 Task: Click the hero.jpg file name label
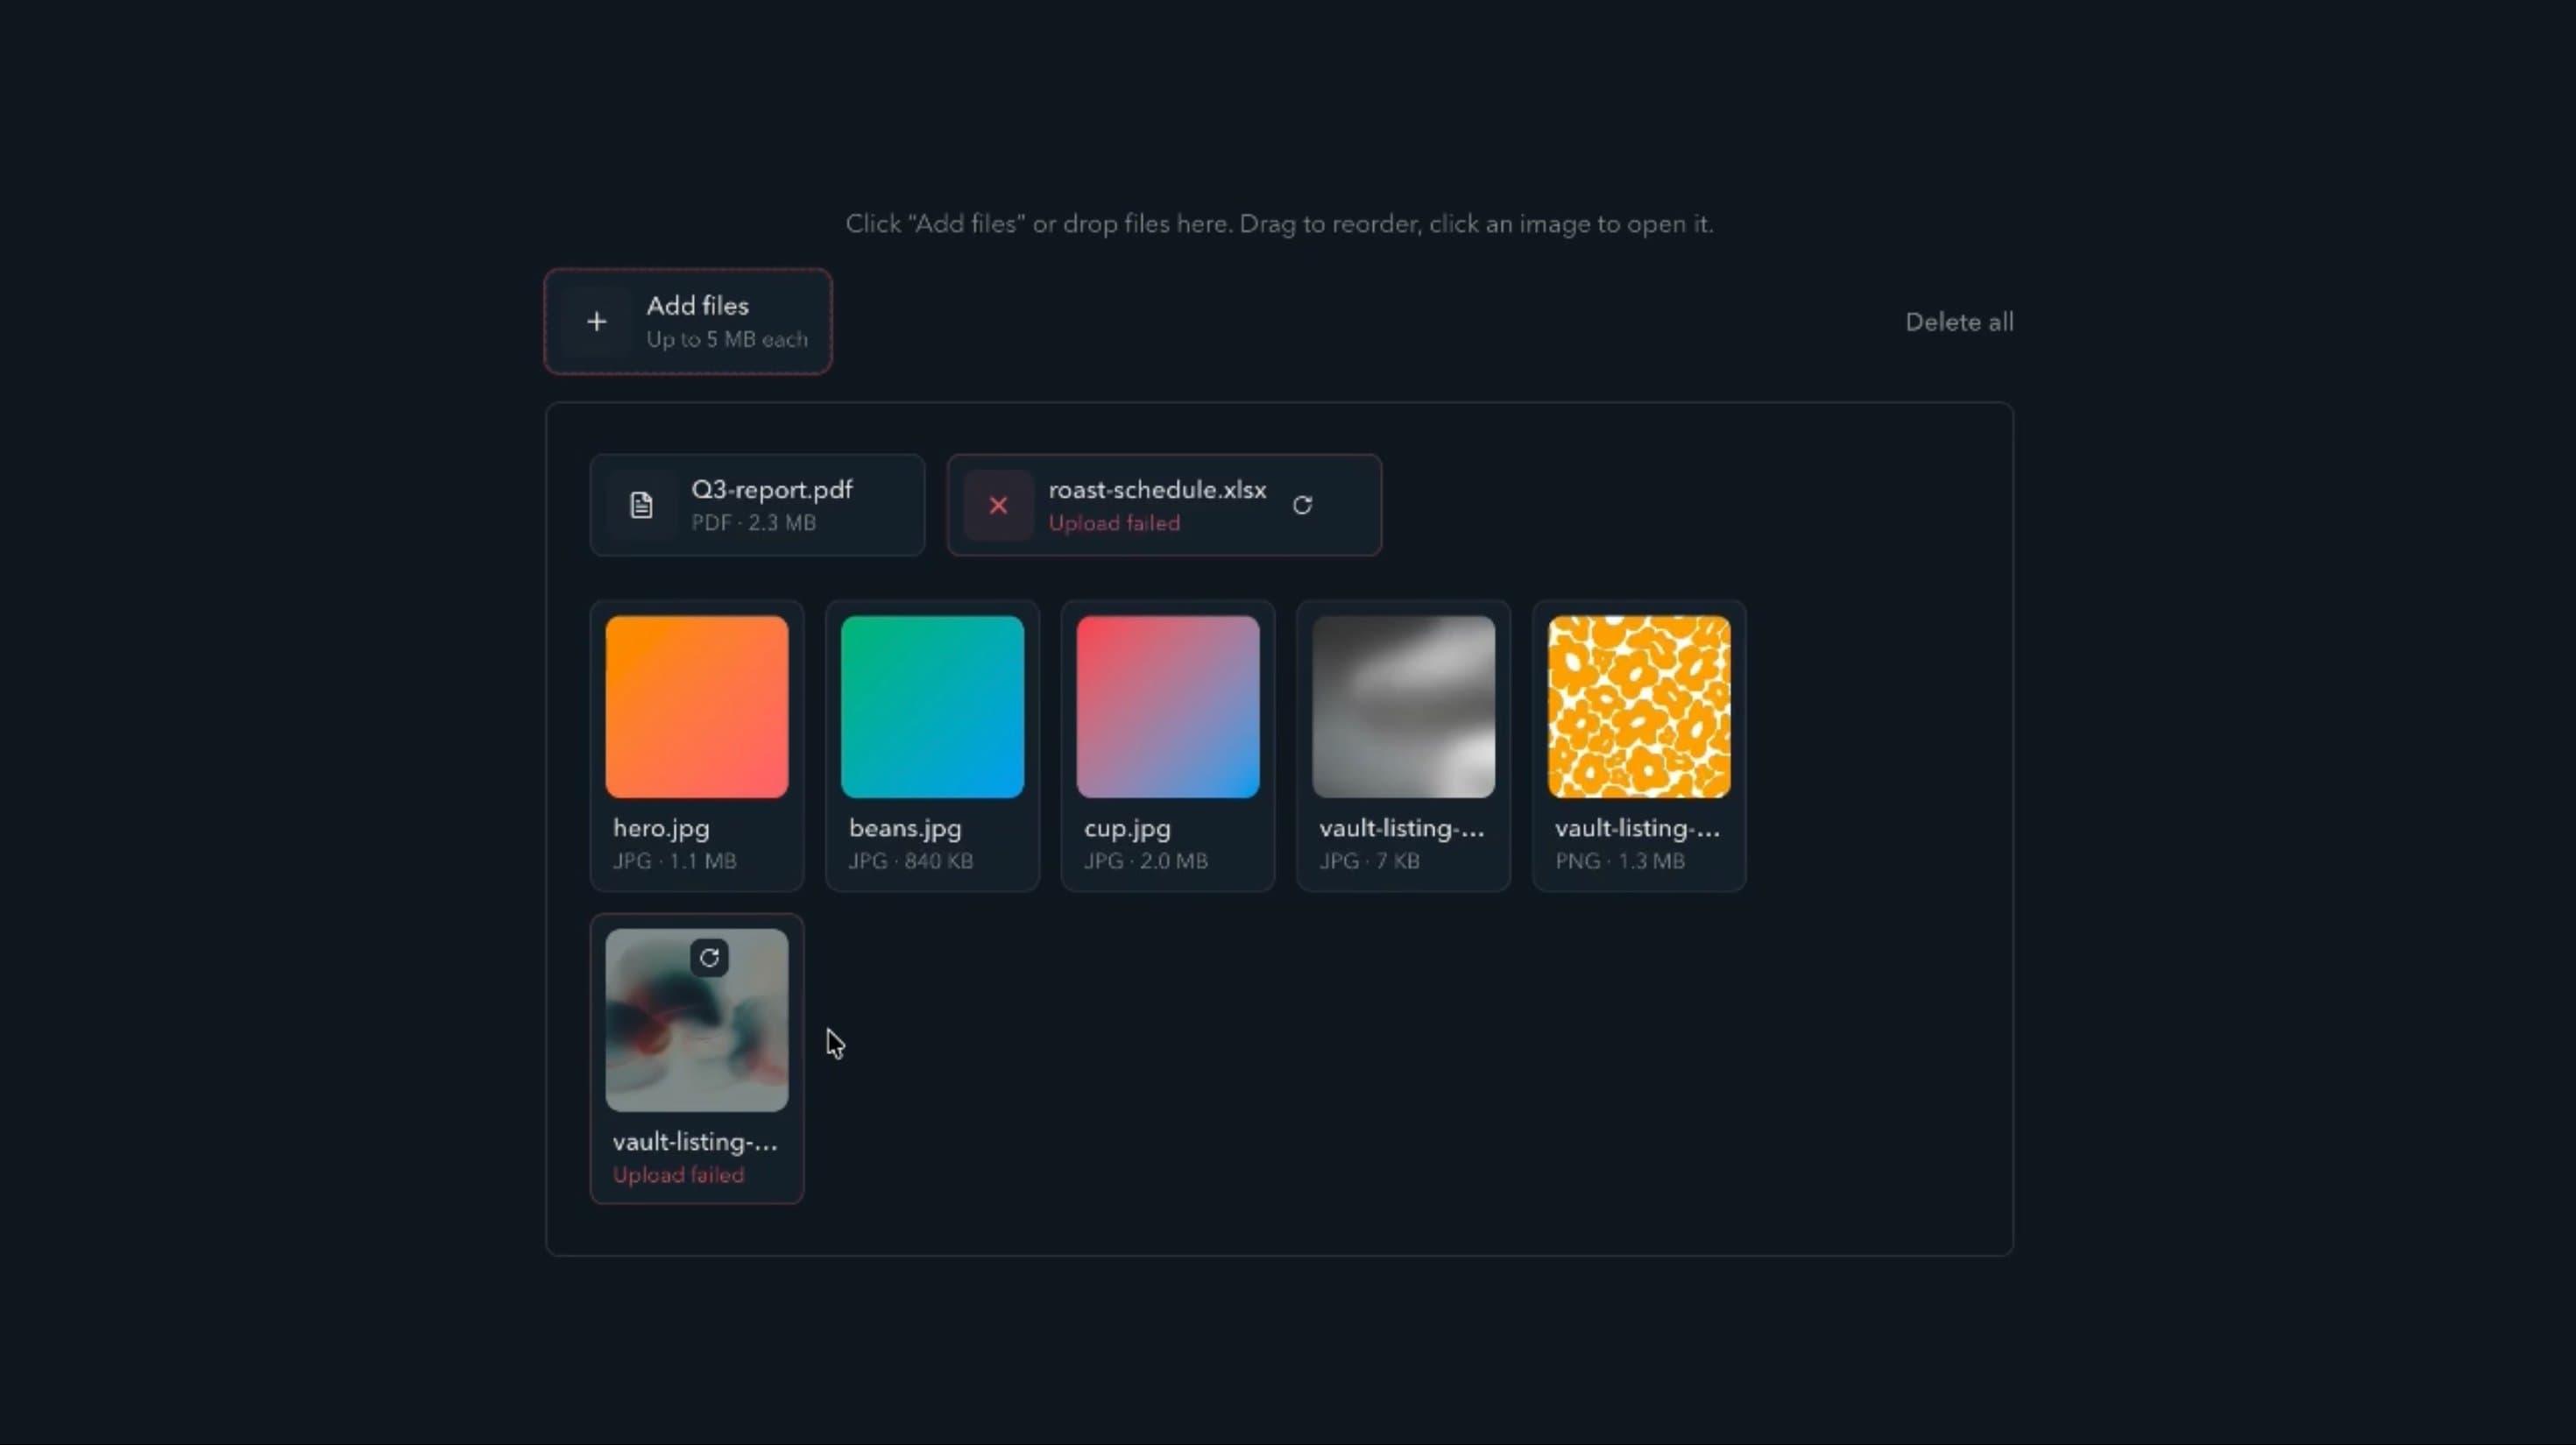[661, 829]
